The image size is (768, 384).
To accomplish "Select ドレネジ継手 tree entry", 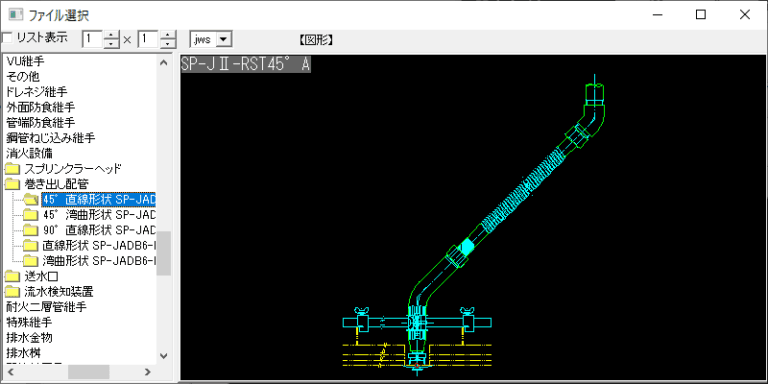I will point(37,92).
